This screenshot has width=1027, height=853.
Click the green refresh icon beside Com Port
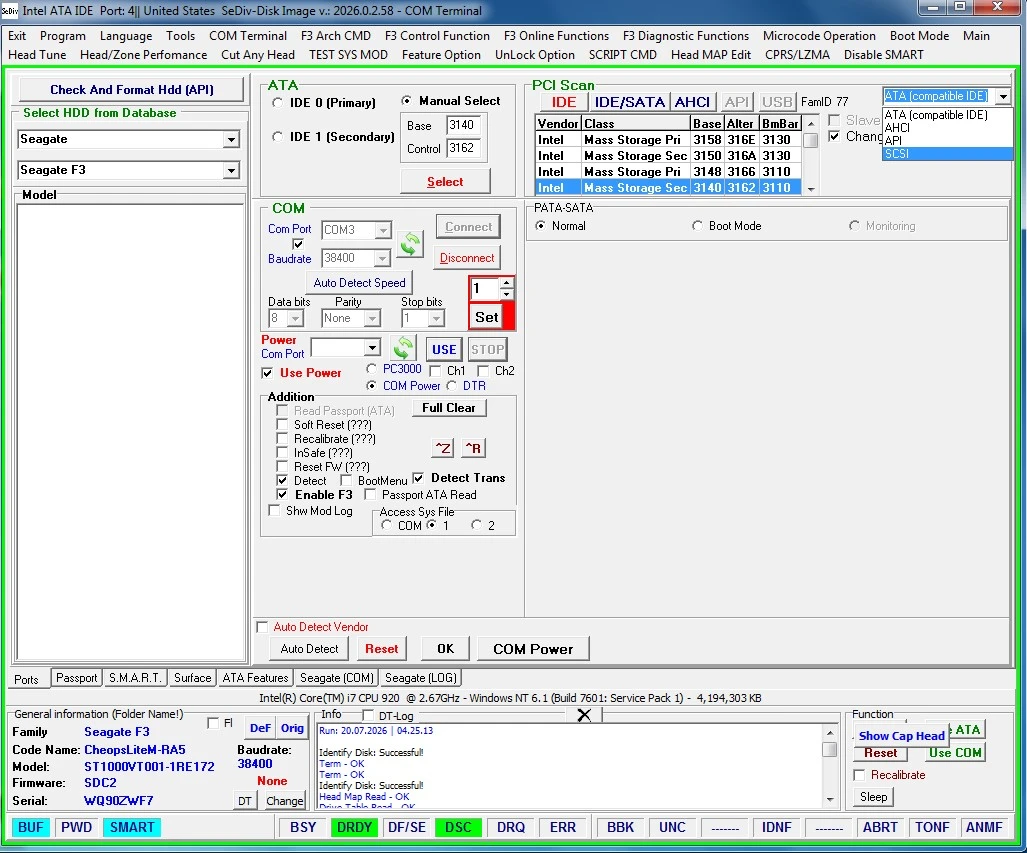tap(410, 244)
